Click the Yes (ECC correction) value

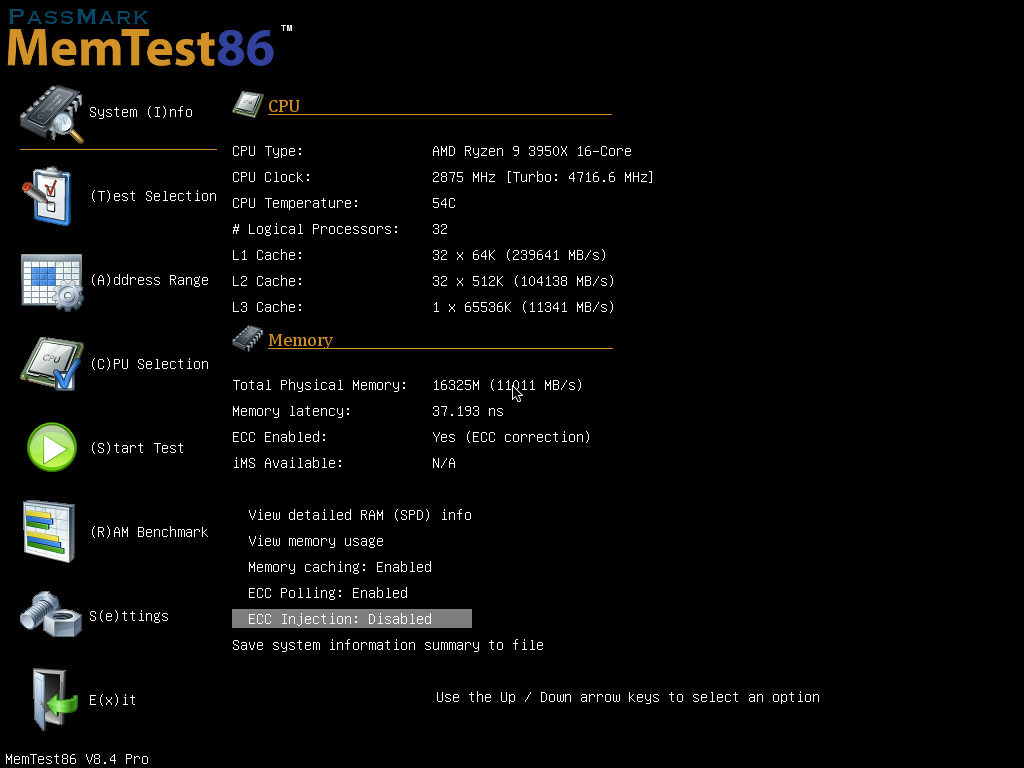point(511,437)
